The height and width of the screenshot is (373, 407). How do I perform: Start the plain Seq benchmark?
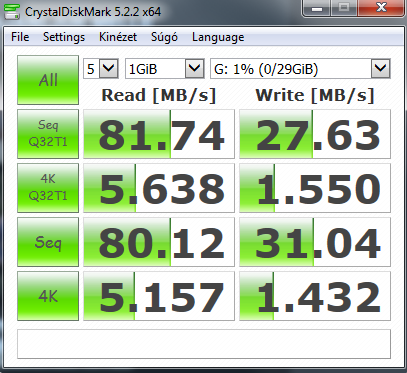pyautogui.click(x=48, y=242)
